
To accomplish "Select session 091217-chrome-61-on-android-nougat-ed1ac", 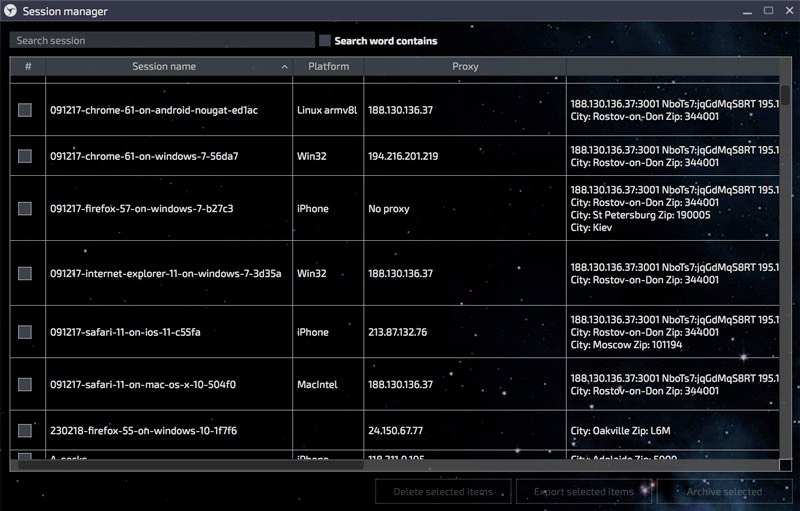I will [154, 110].
